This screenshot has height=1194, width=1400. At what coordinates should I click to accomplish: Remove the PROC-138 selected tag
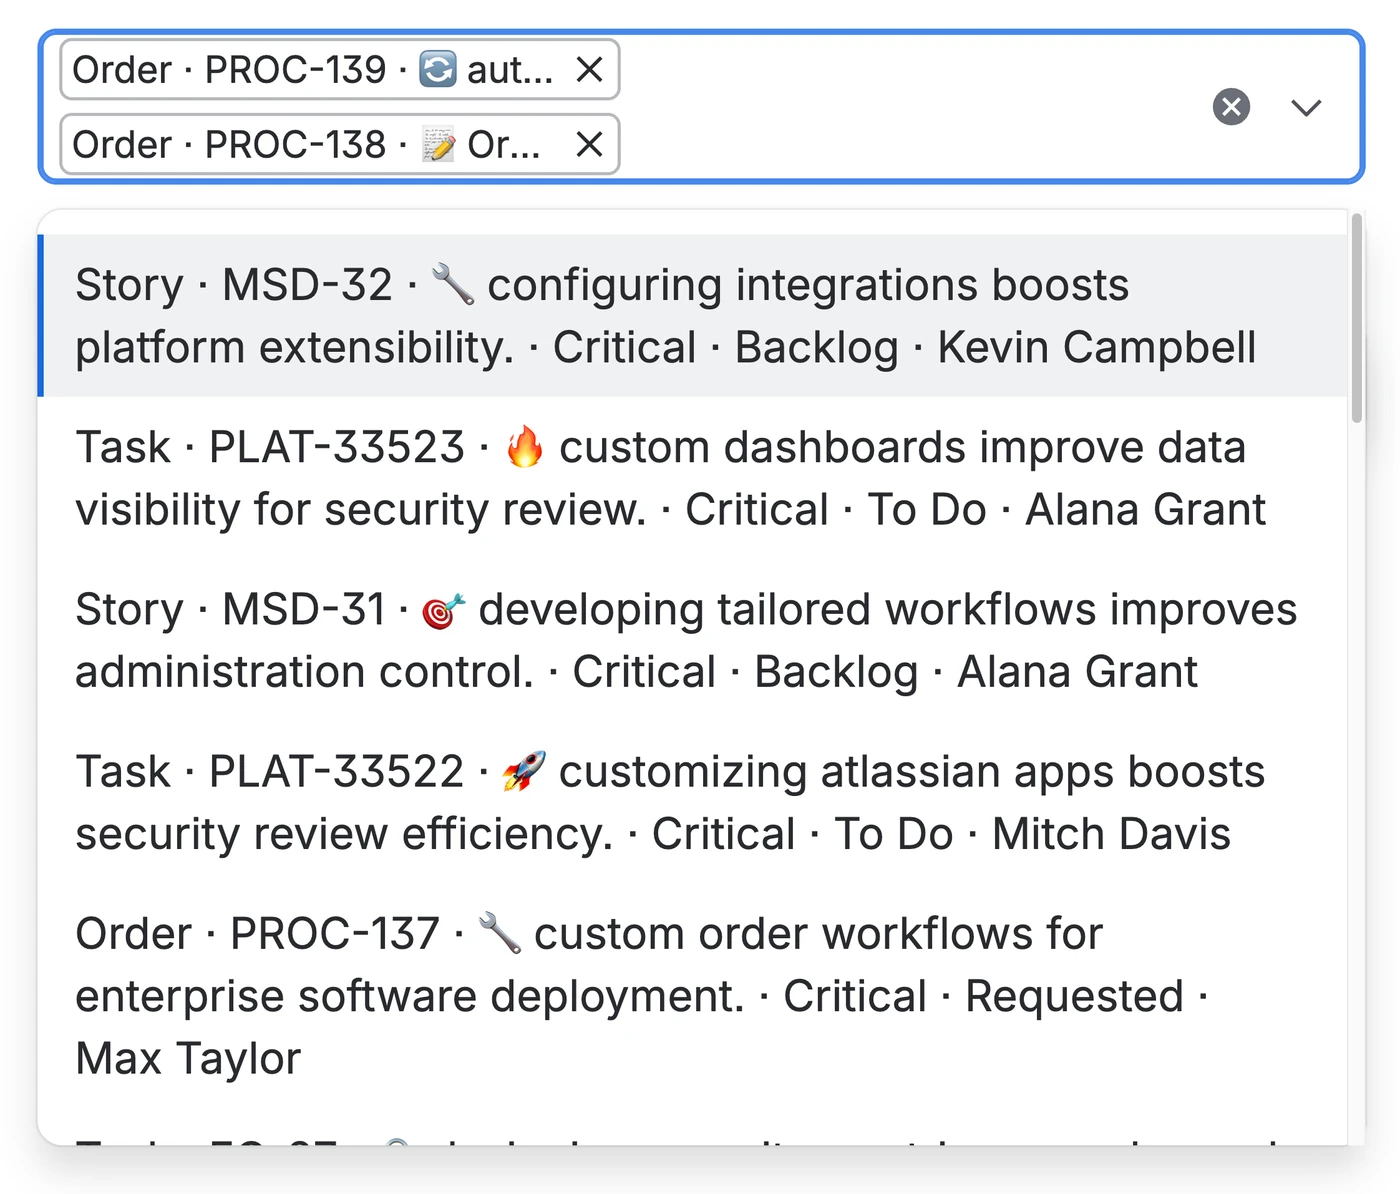coord(590,145)
